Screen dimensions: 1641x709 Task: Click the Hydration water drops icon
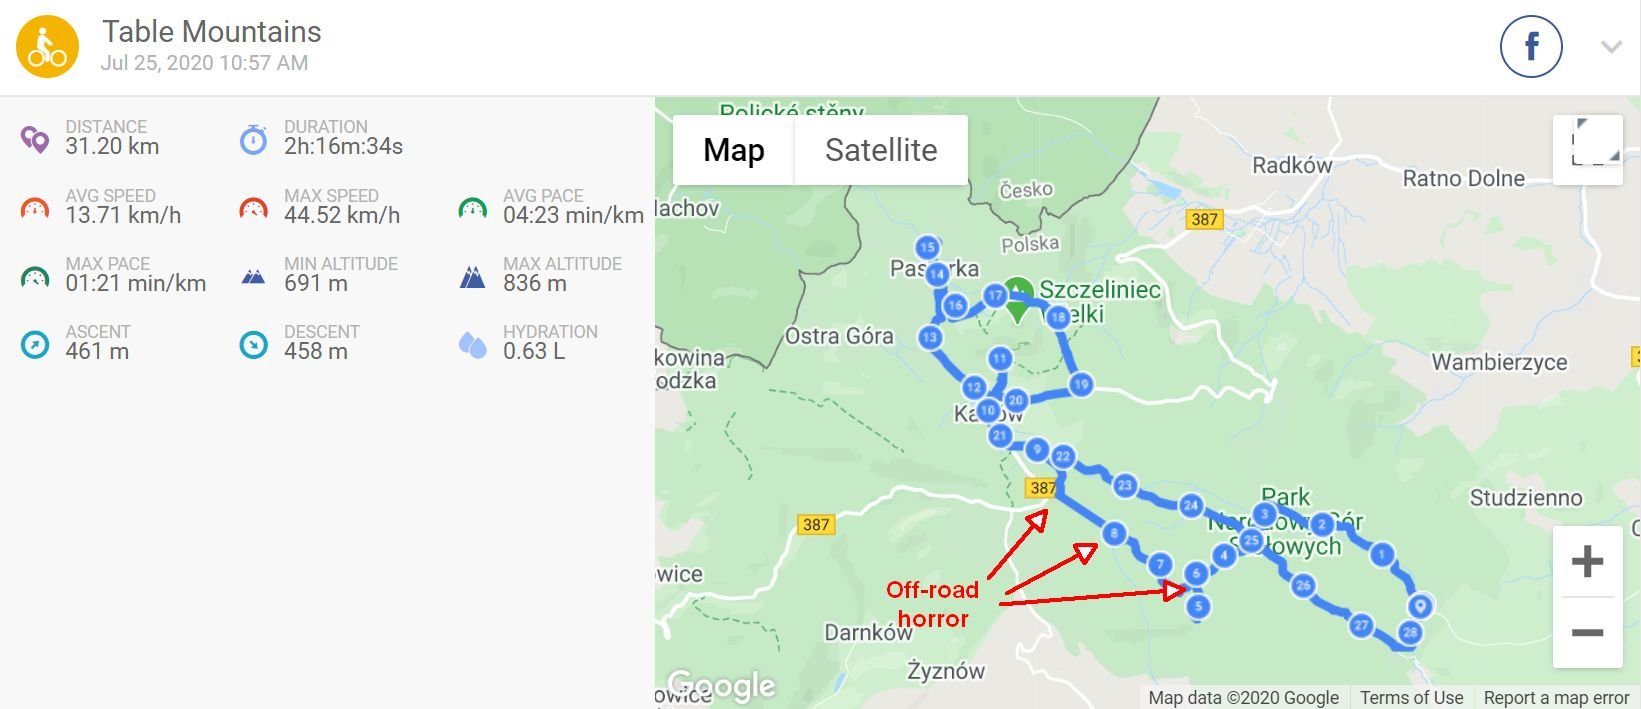pos(472,345)
